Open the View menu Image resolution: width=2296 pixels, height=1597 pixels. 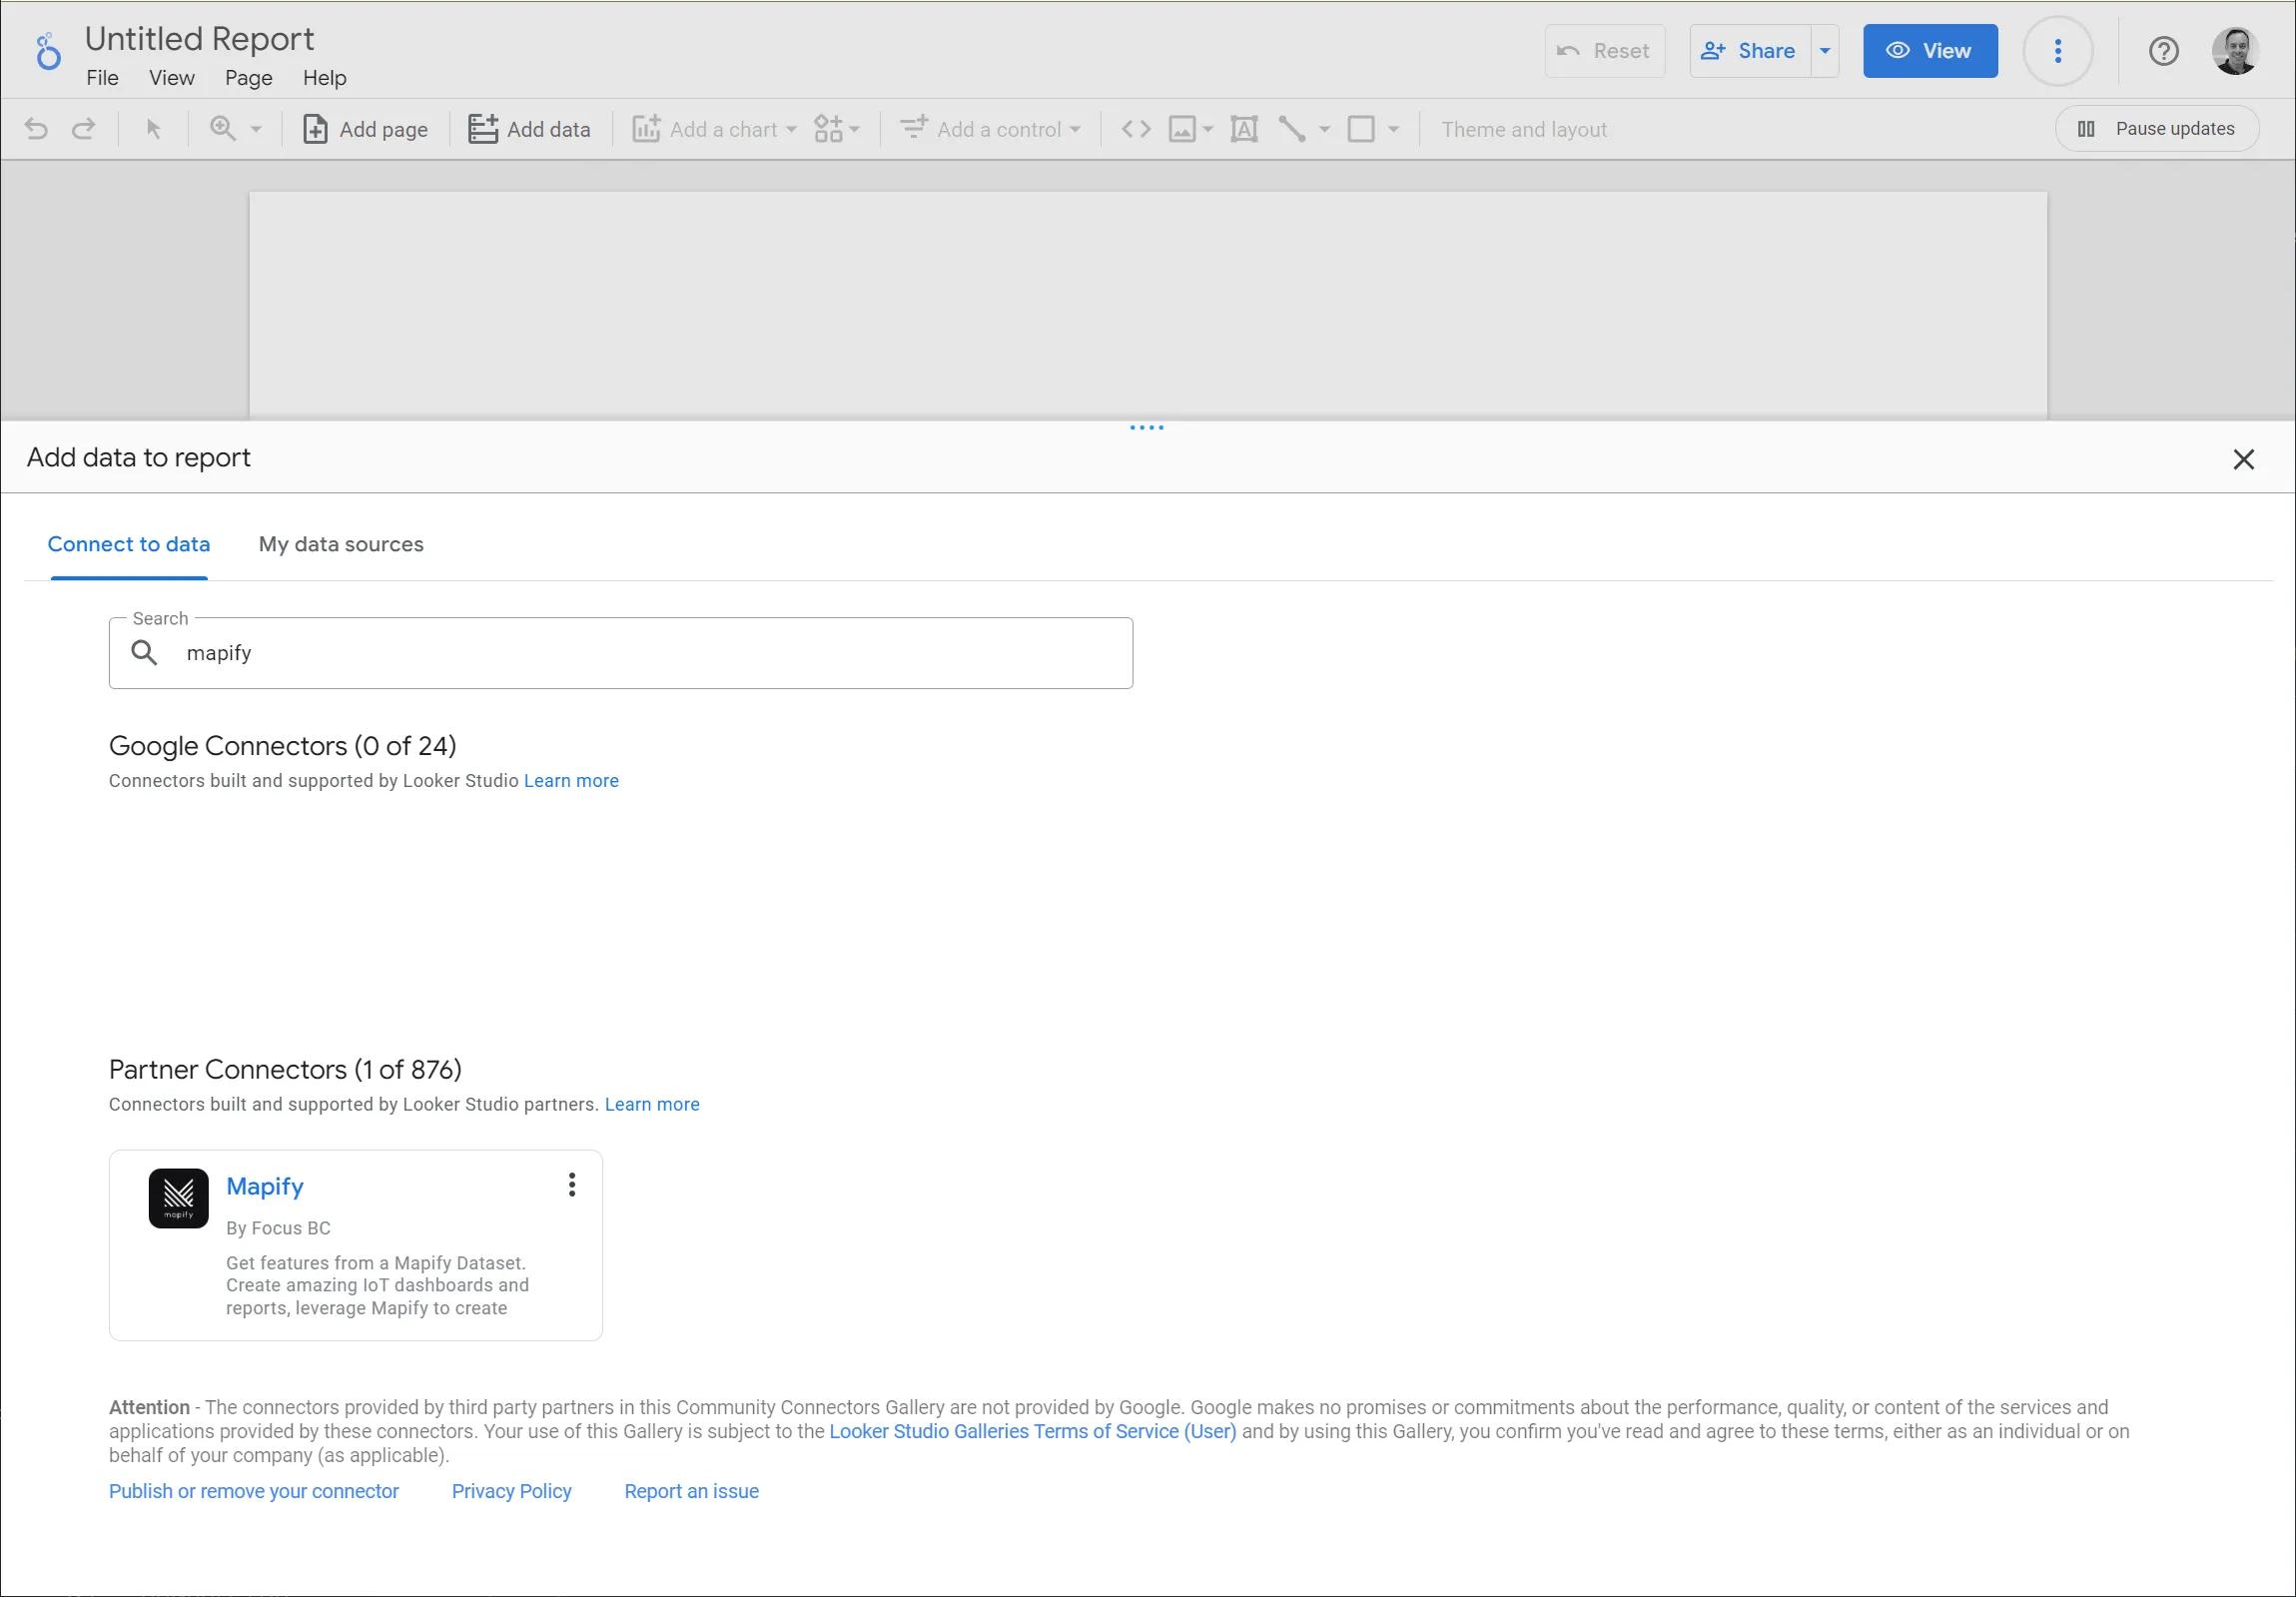[172, 78]
